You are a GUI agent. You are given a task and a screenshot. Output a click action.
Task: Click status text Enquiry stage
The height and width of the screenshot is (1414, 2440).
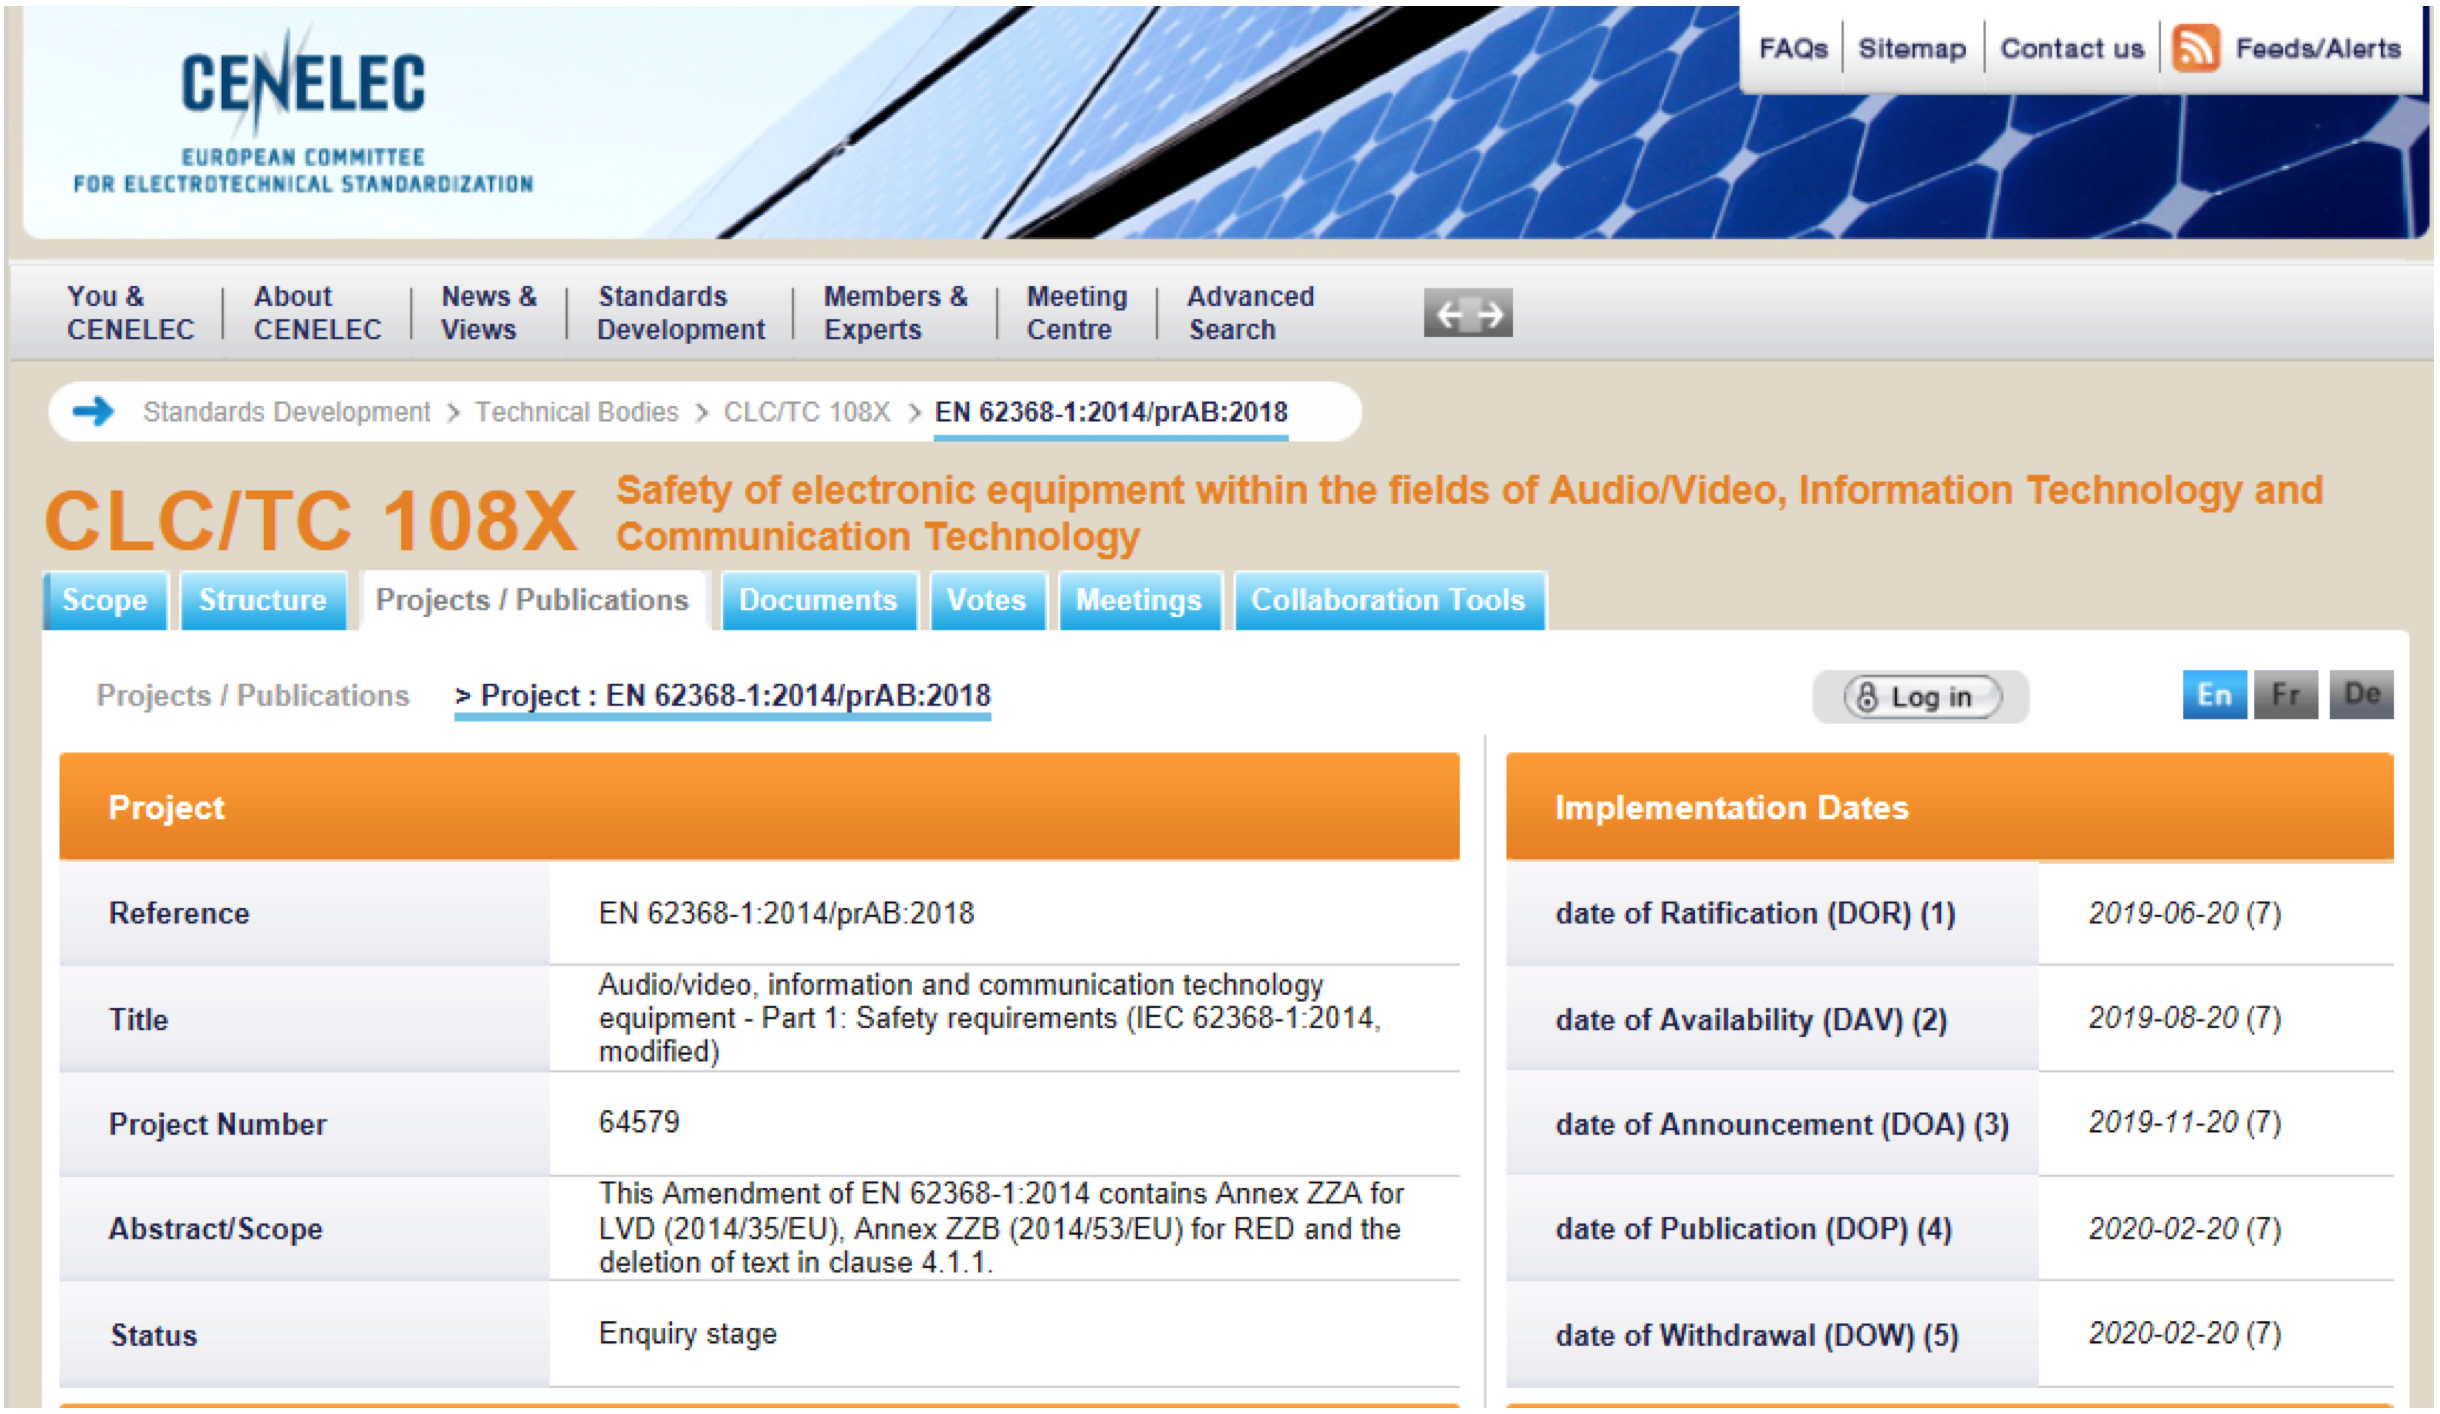pos(688,1334)
